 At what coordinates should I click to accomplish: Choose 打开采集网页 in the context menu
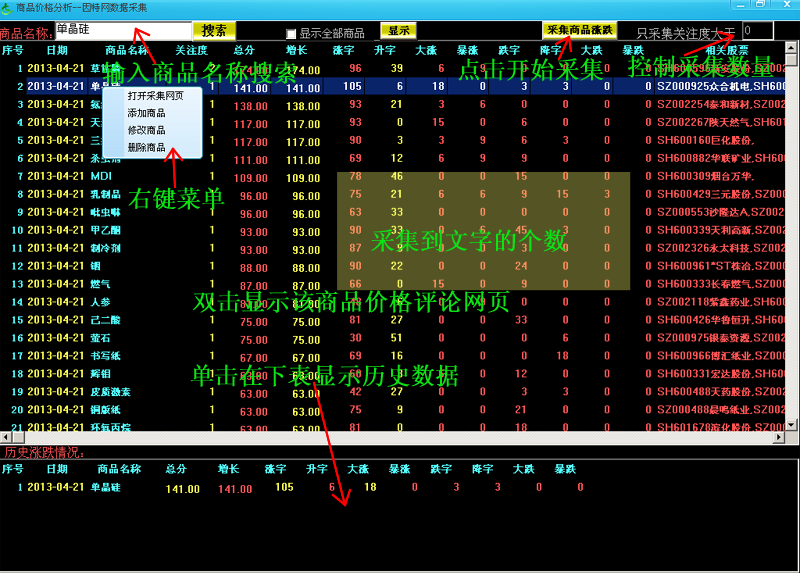tap(156, 96)
